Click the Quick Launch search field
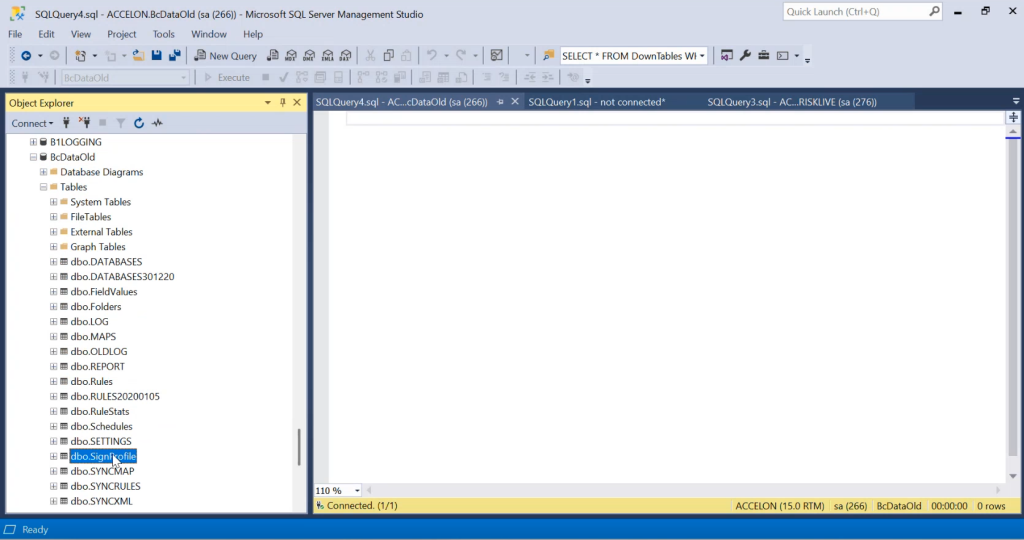Viewport: 1024px width, 540px height. pyautogui.click(x=862, y=12)
